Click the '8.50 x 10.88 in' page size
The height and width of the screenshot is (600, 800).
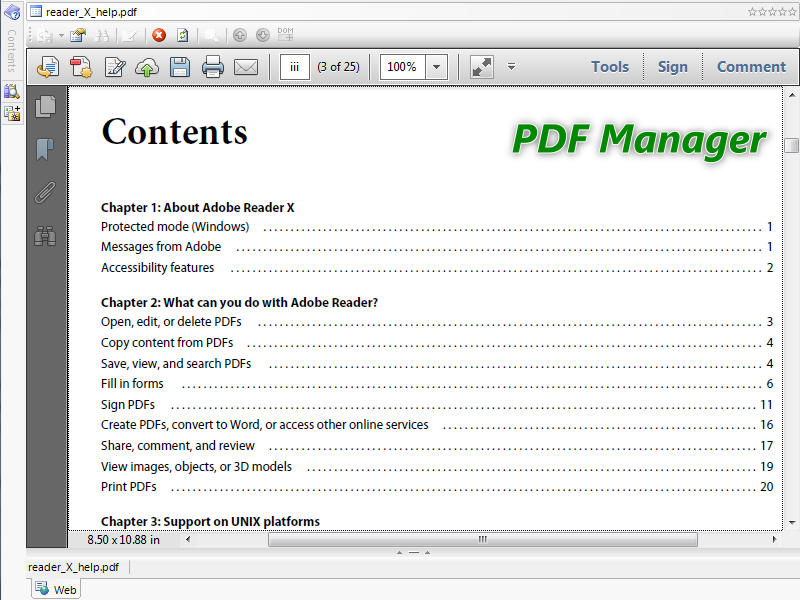[123, 540]
